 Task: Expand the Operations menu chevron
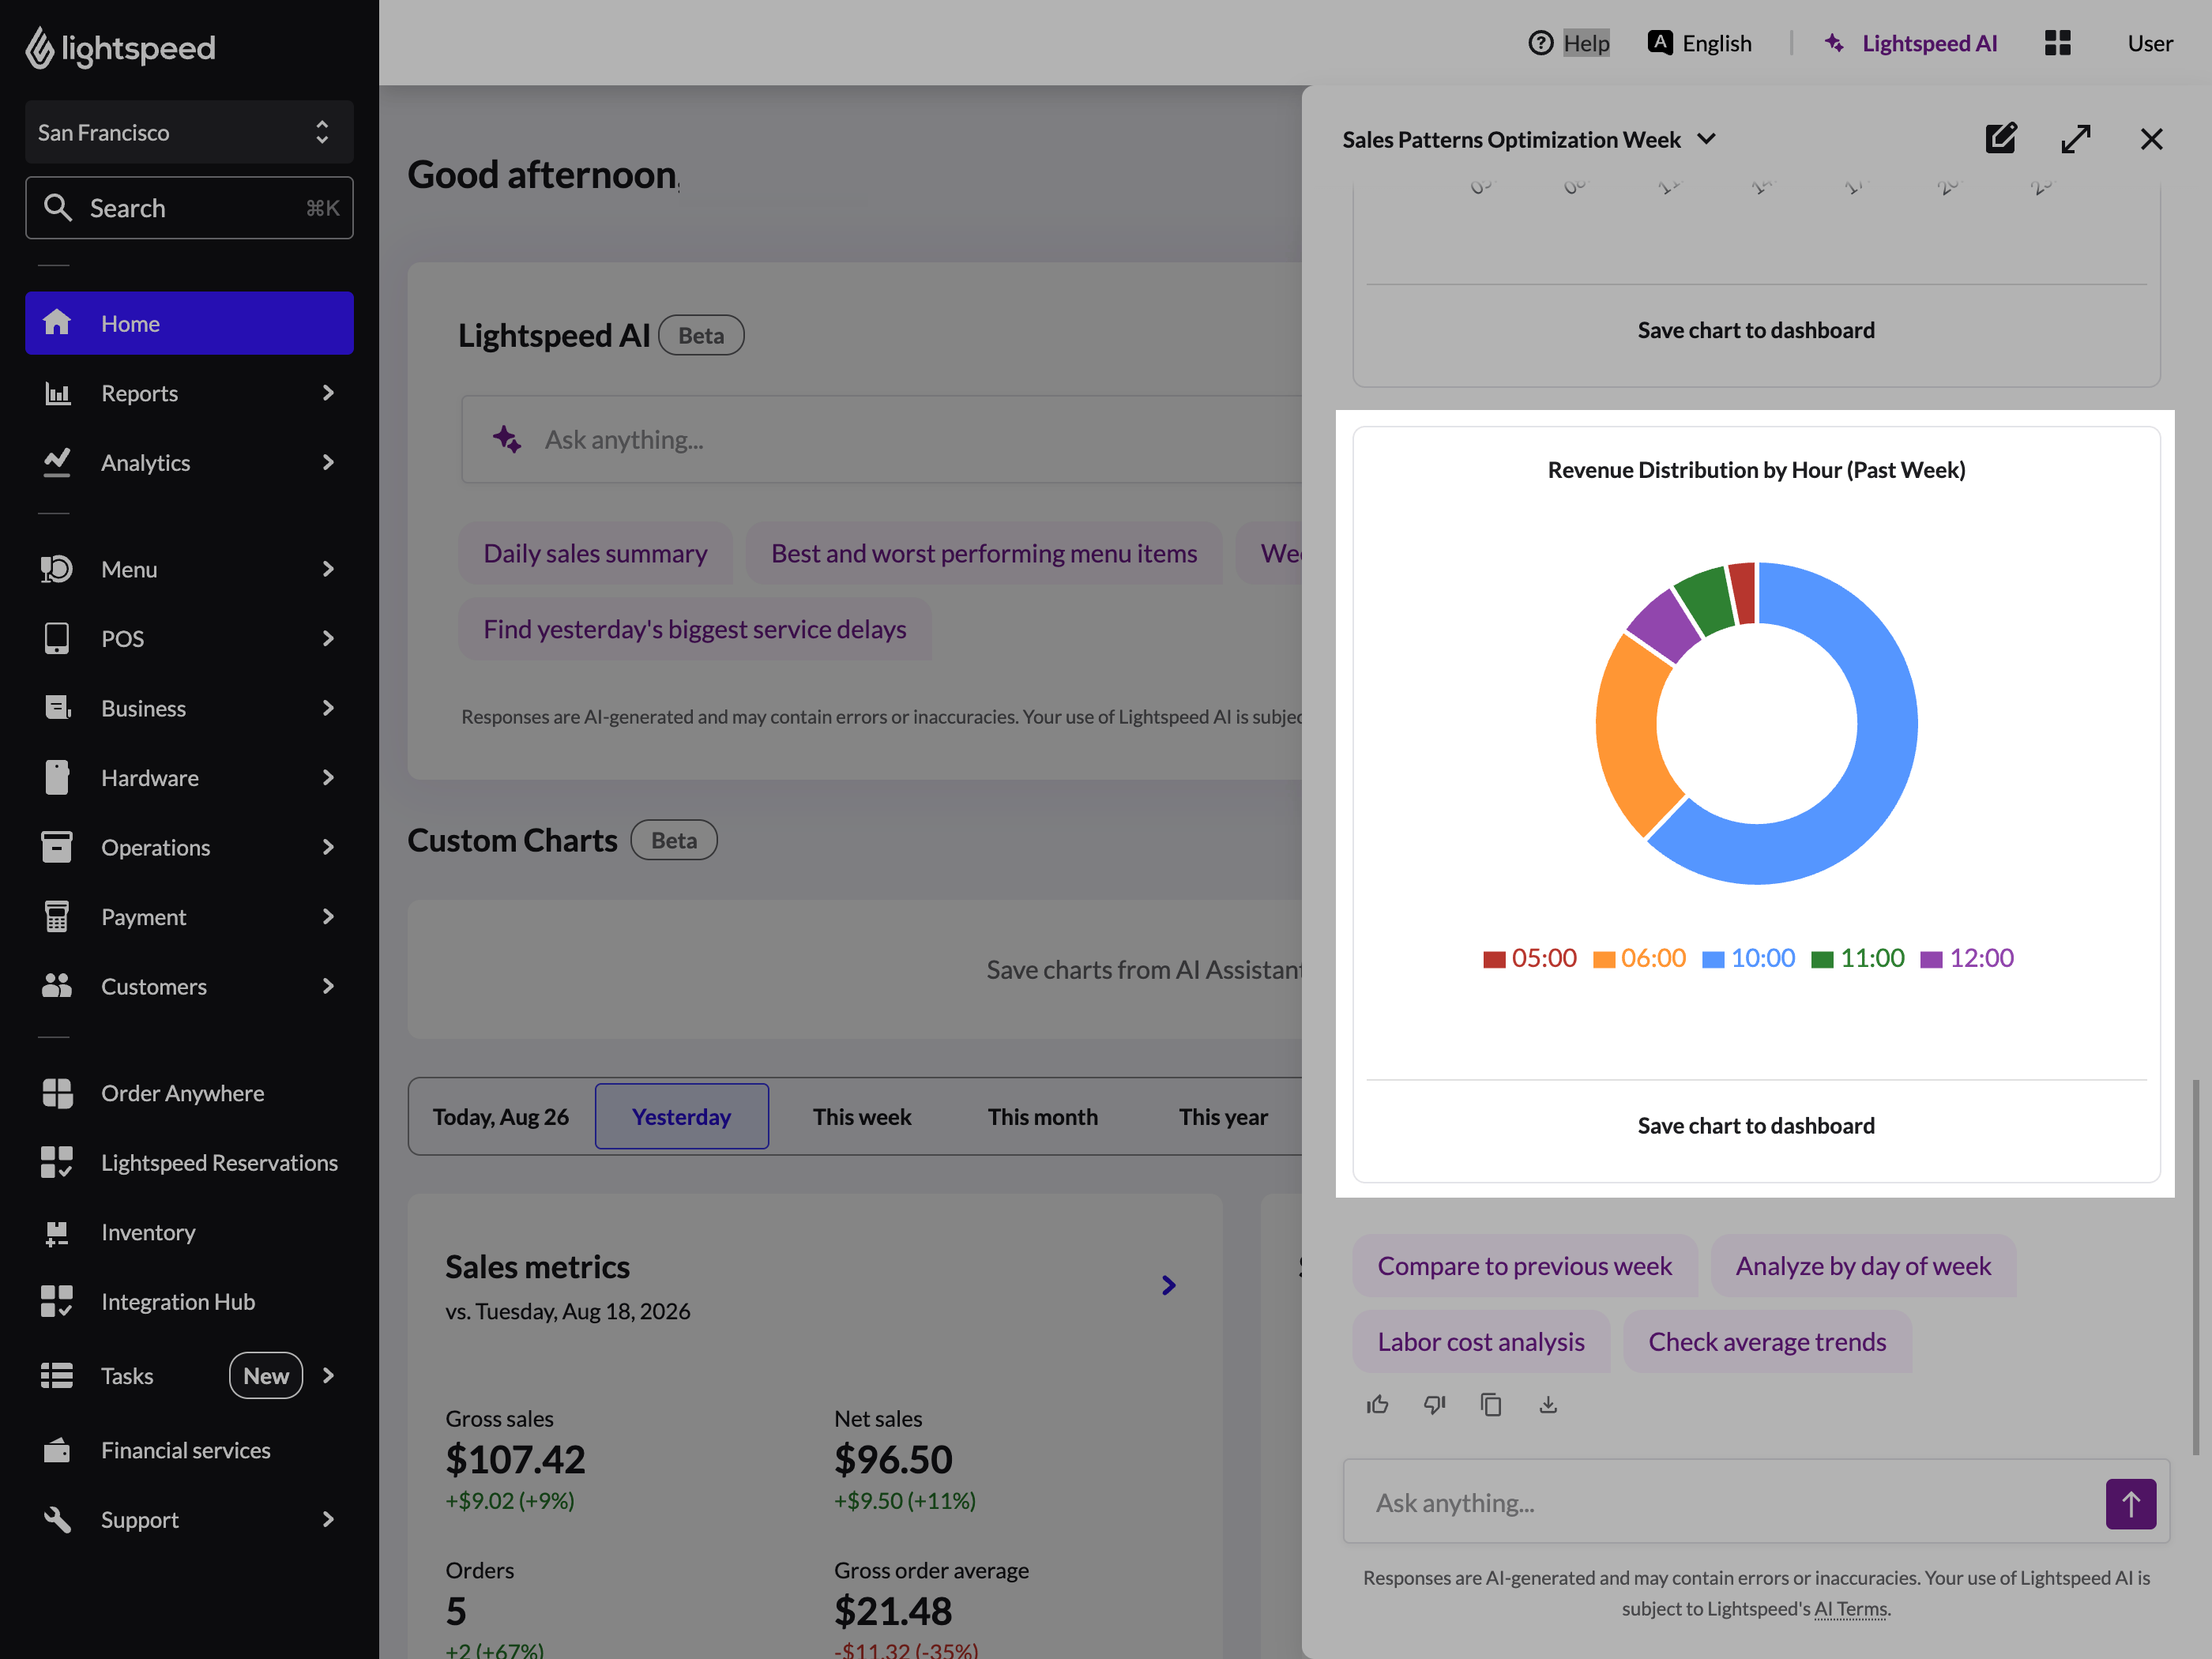(328, 847)
